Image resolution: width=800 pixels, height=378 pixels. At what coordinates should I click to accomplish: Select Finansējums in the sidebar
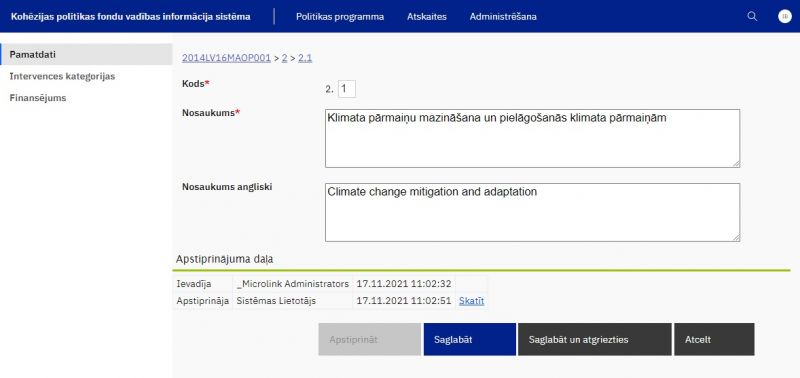(38, 98)
